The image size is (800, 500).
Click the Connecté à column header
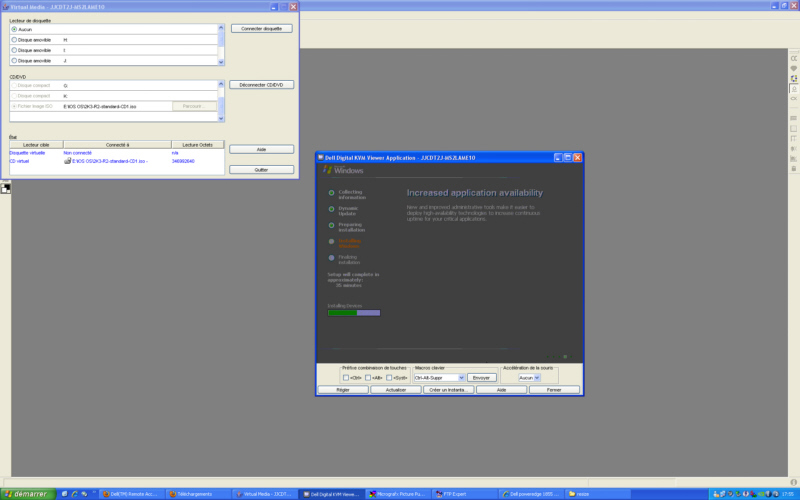117,145
